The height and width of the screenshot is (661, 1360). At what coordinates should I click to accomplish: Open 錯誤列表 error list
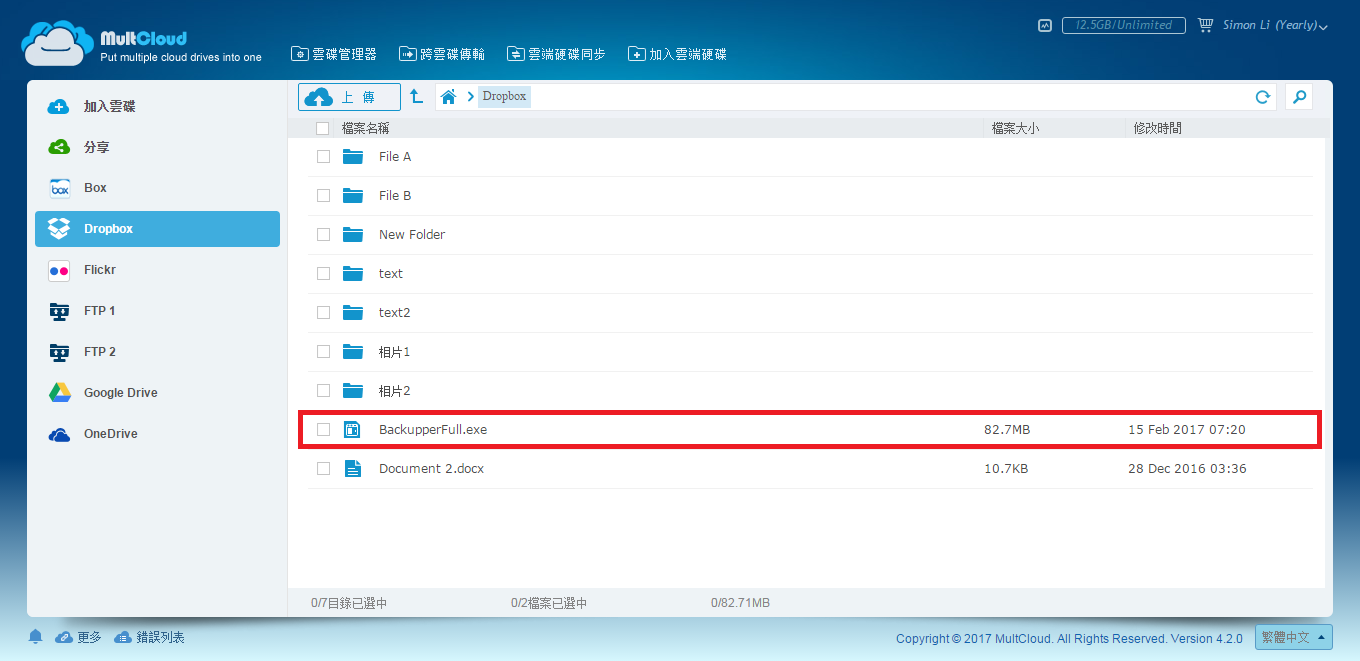point(150,637)
